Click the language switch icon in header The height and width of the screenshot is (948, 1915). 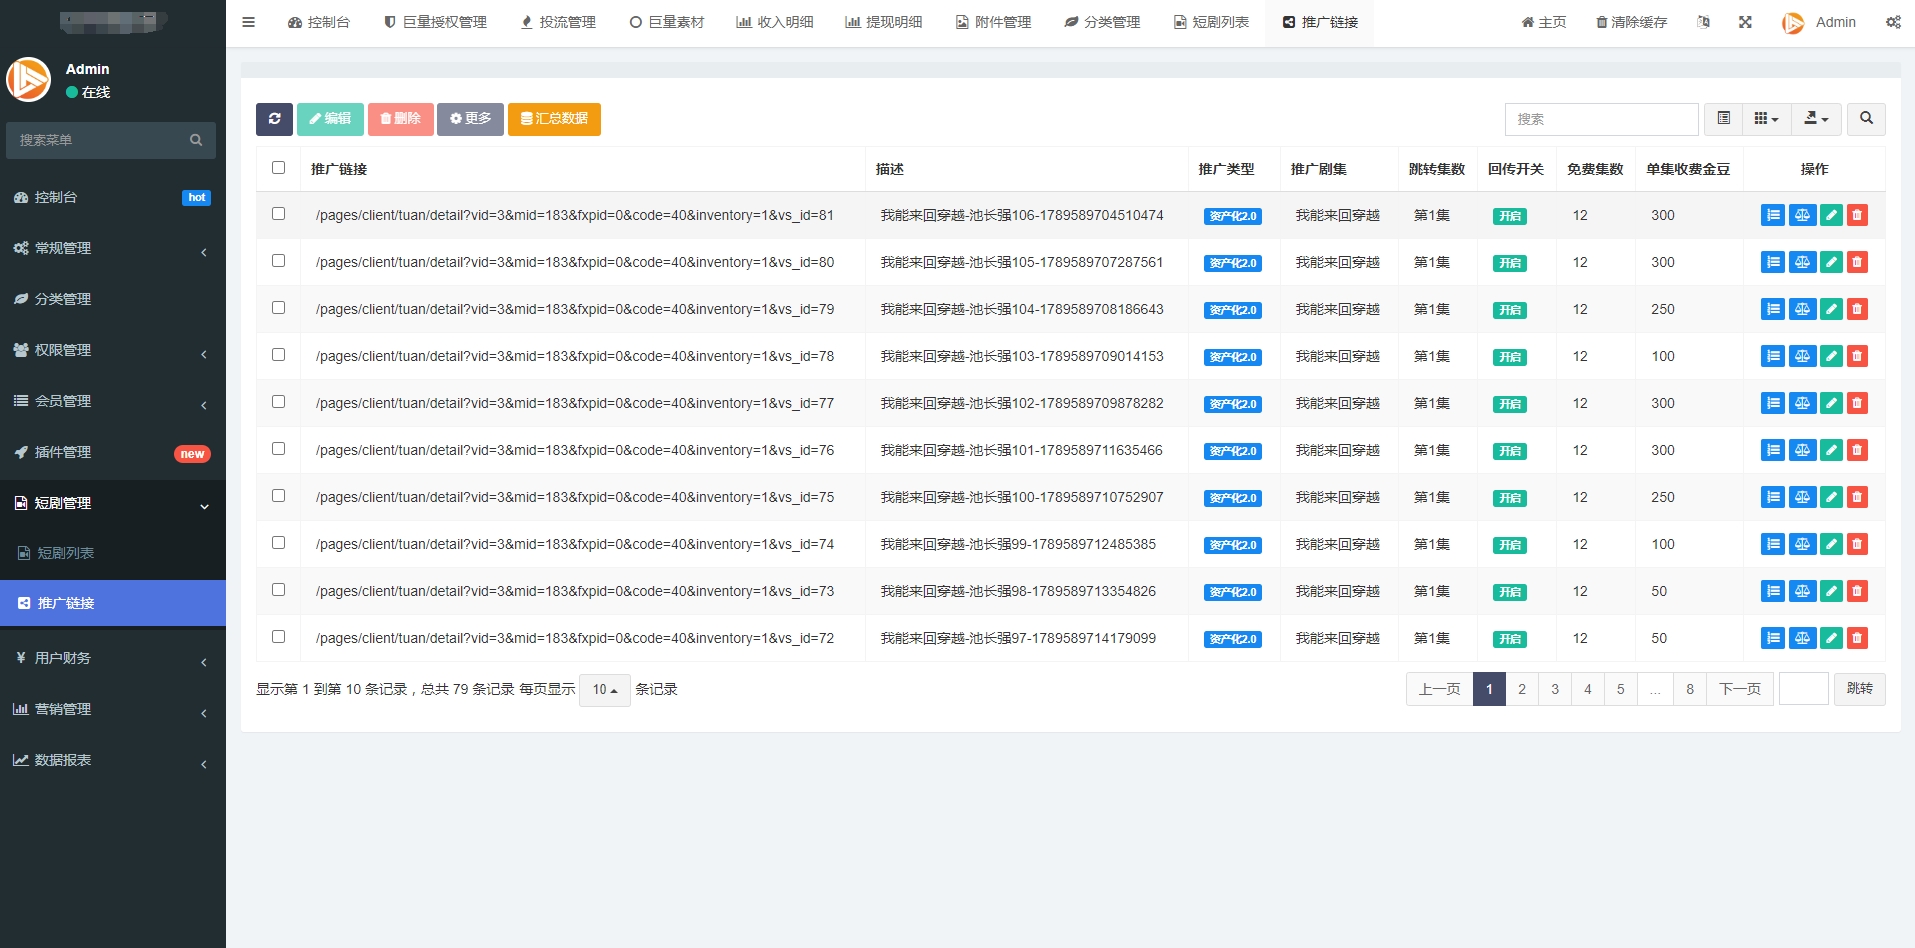1703,22
